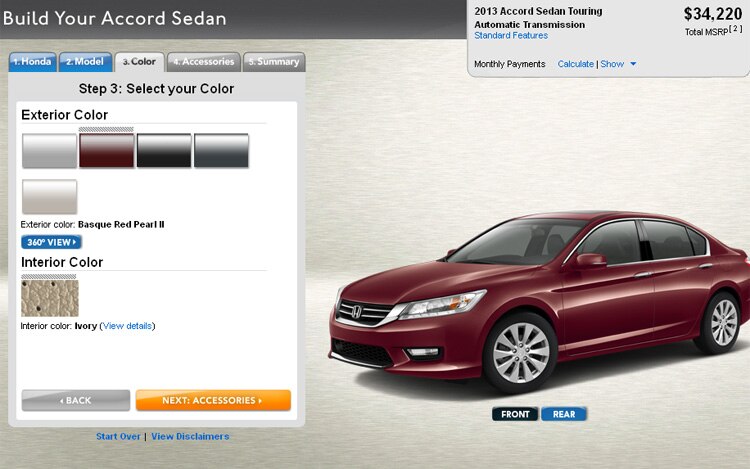Viewport: 750px width, 469px height.
Task: Pick the black exterior color swatch
Action: [x=164, y=151]
